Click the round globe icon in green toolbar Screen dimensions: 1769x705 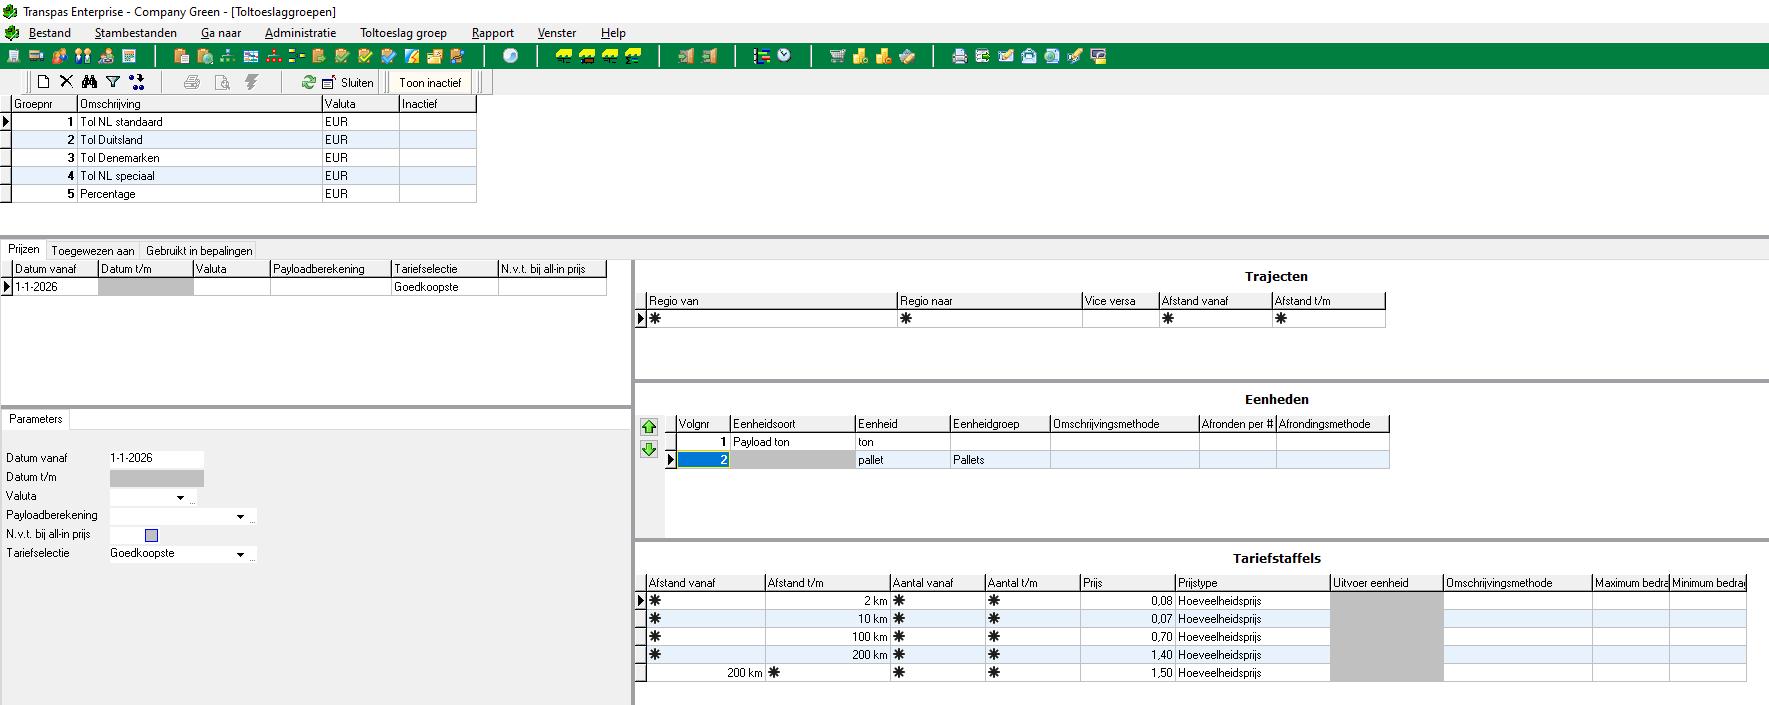[x=510, y=56]
